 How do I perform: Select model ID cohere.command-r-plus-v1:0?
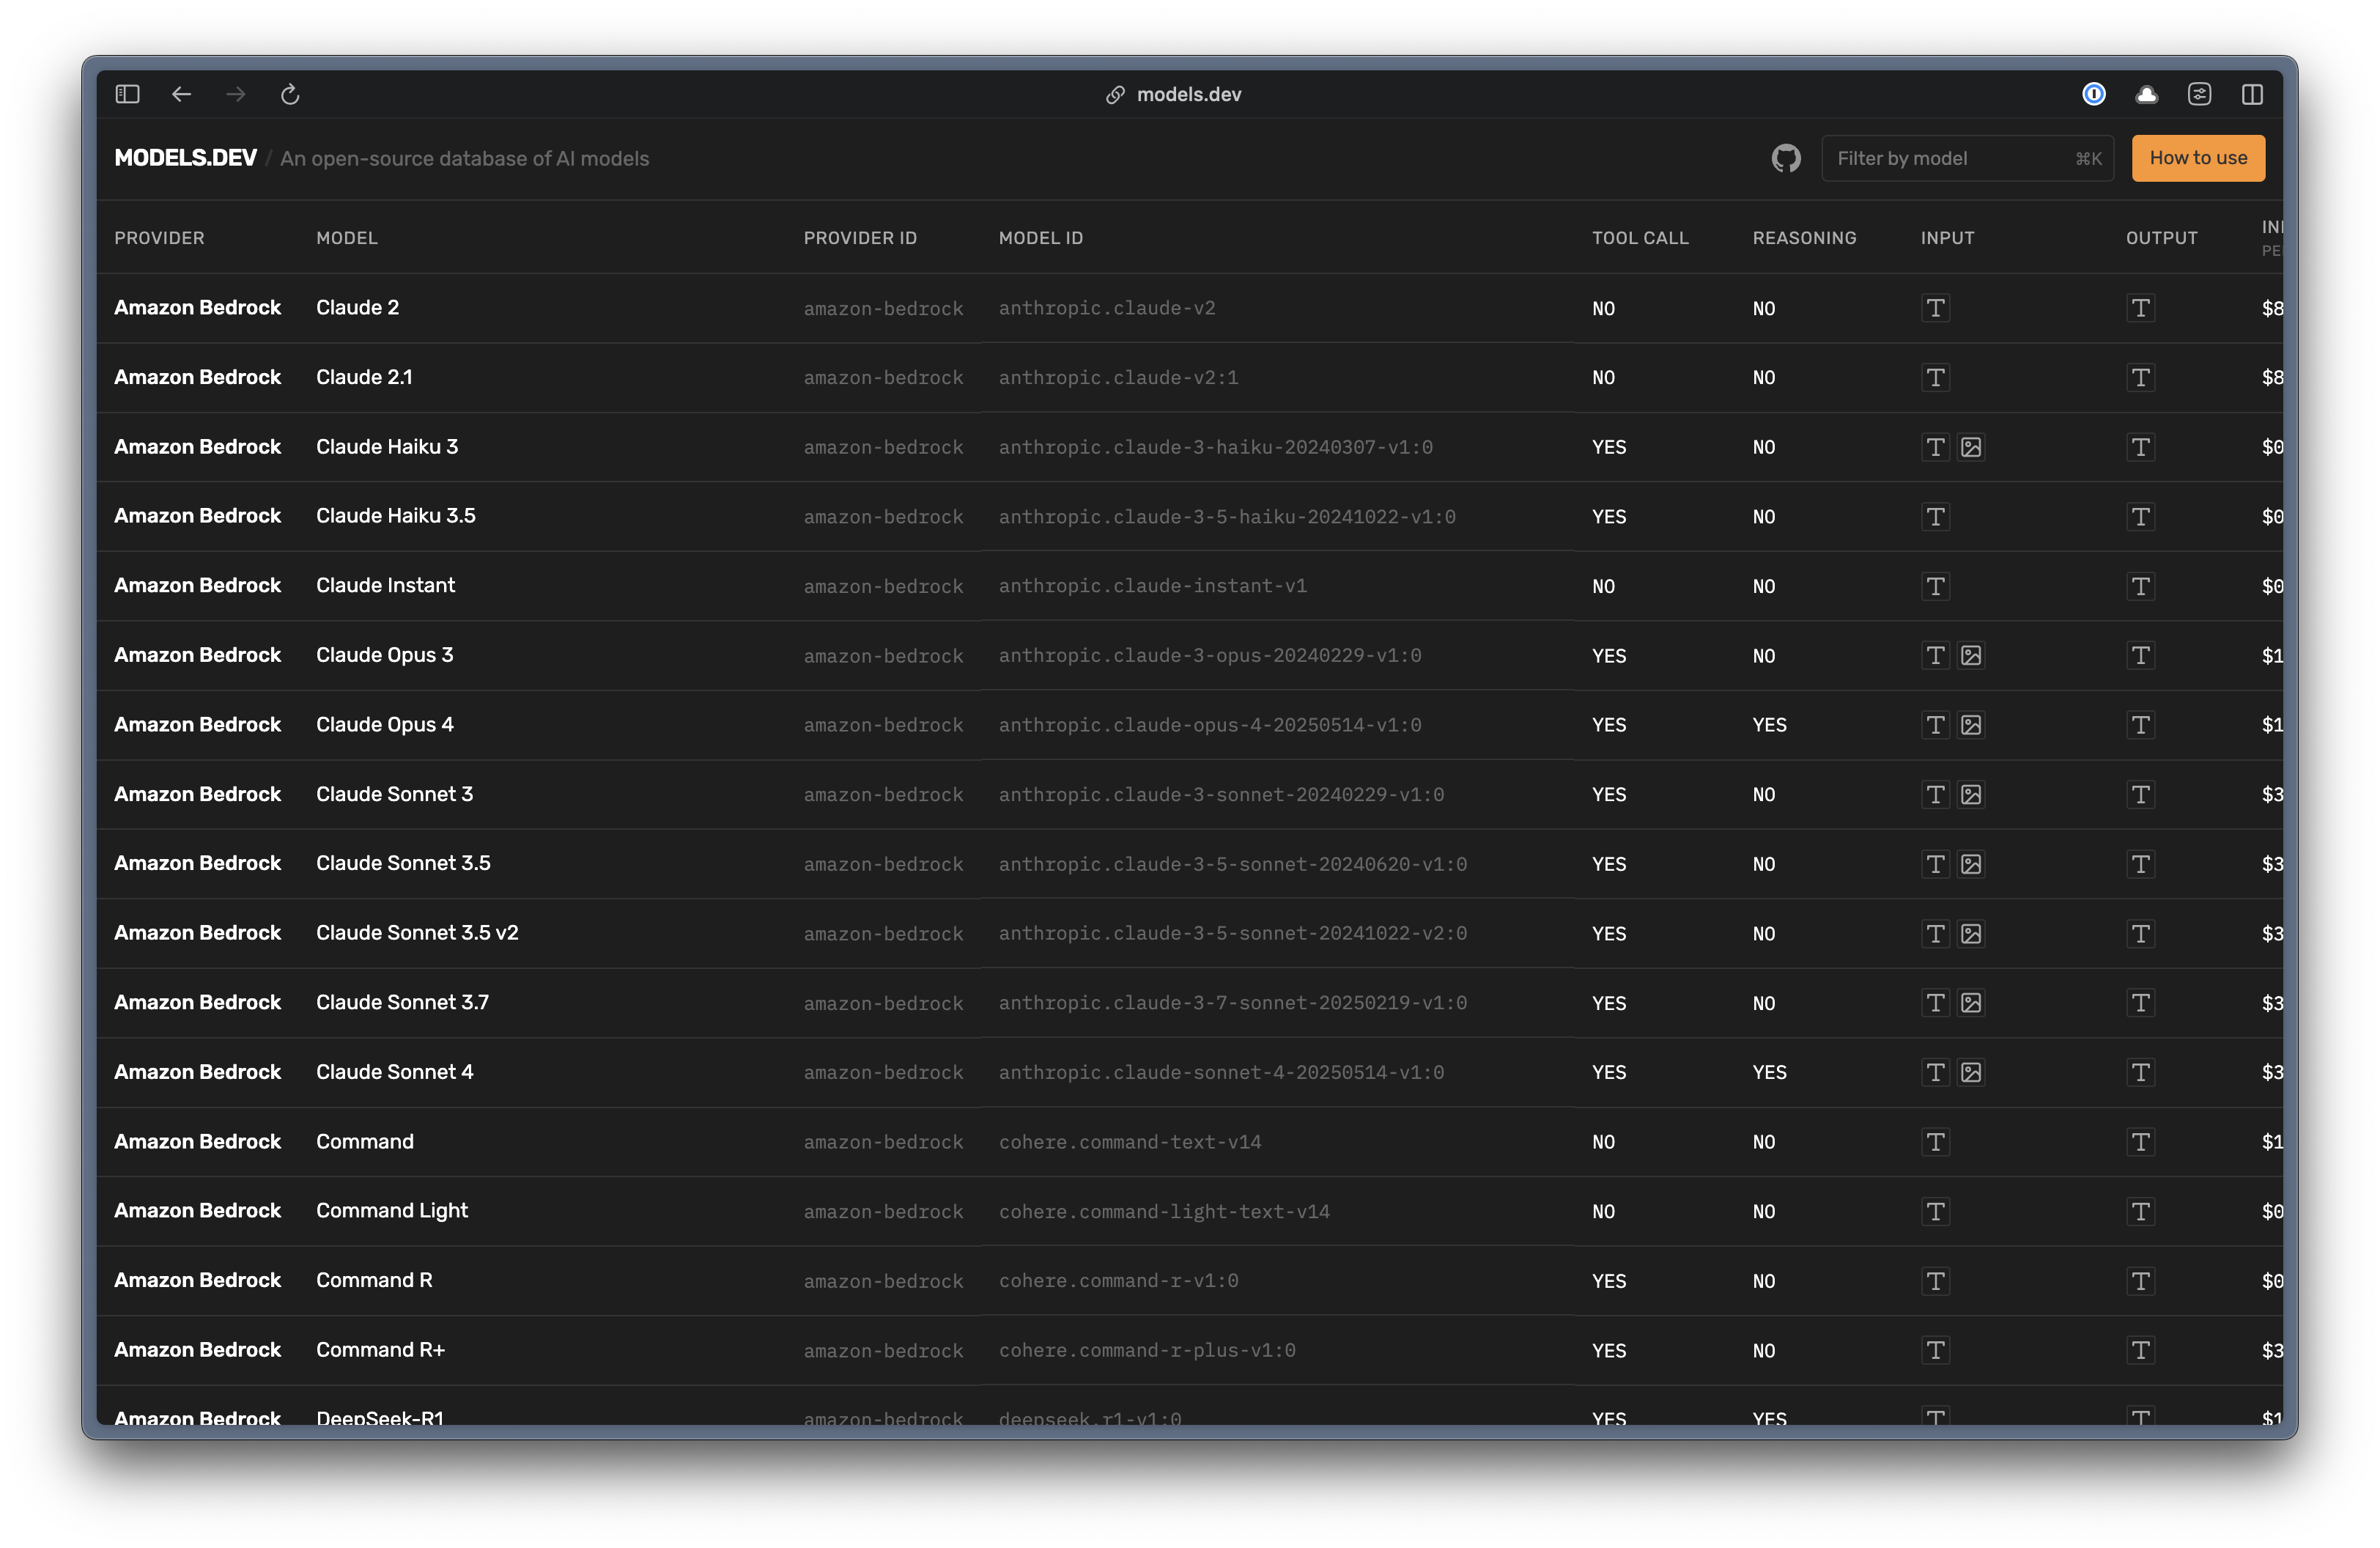[1147, 1351]
